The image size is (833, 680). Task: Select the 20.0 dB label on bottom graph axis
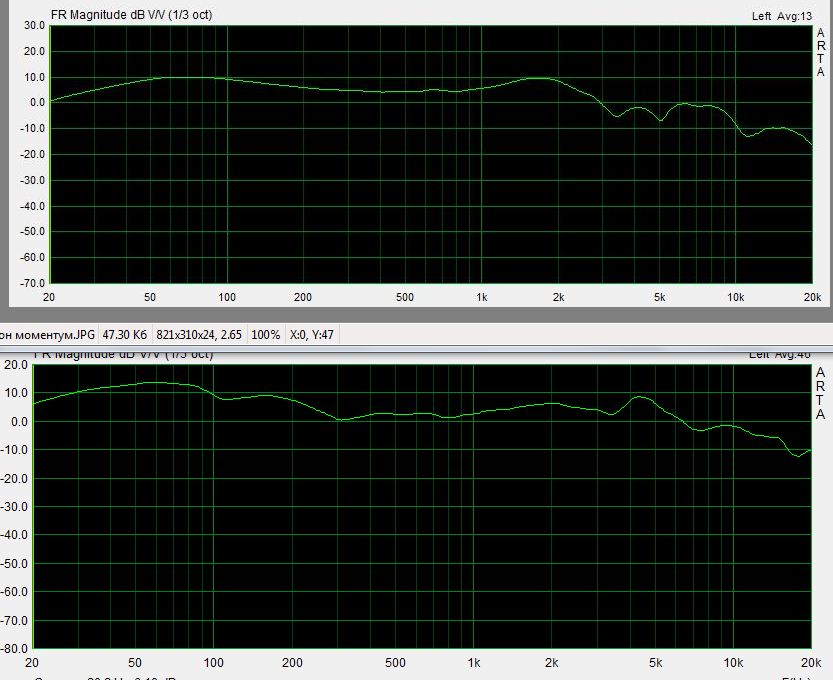16,365
